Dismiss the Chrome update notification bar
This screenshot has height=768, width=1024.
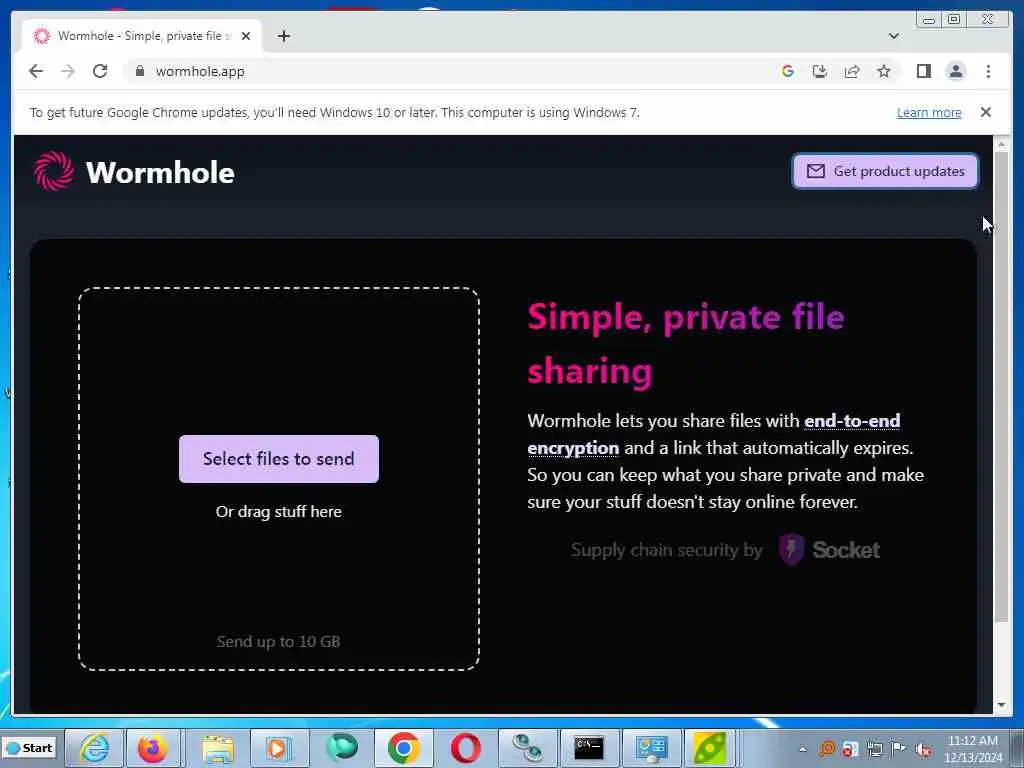click(985, 112)
